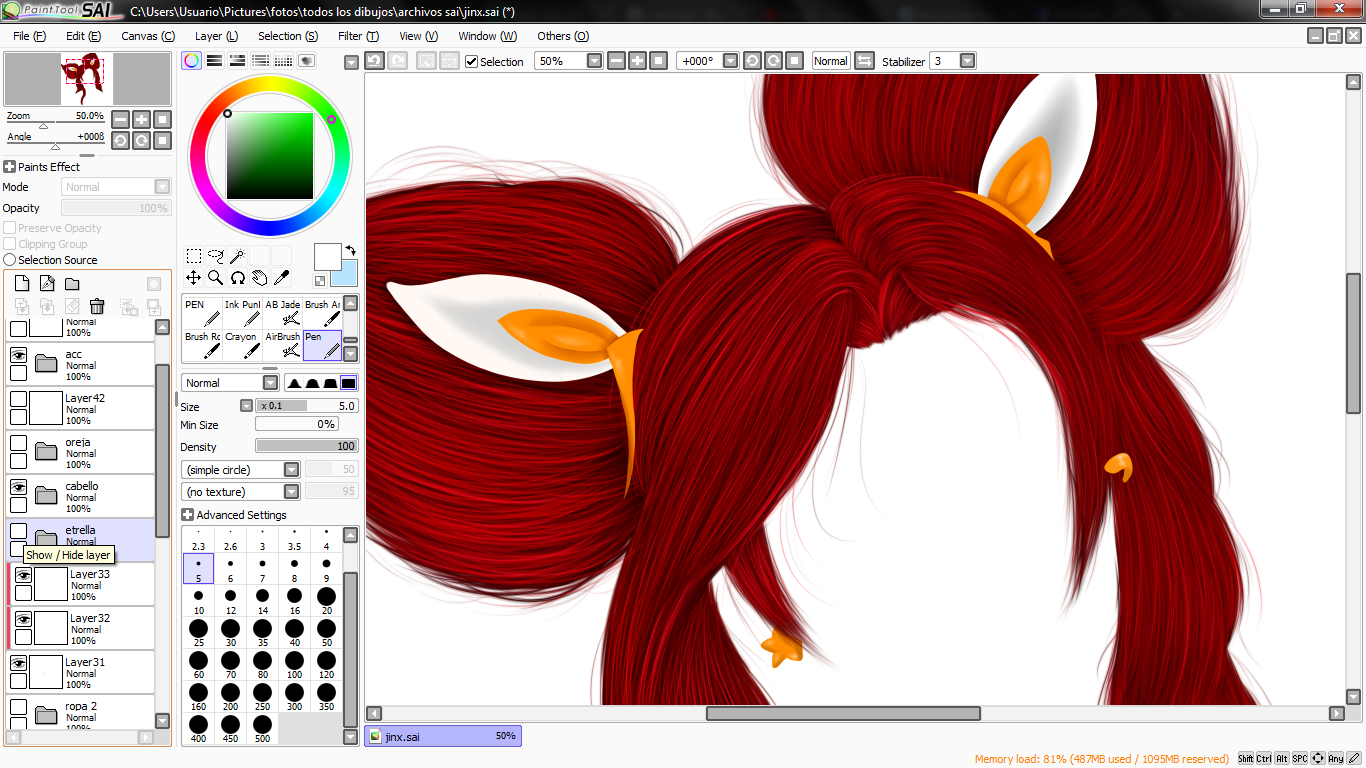Open the Canvas menu
The height and width of the screenshot is (768, 1366).
coord(147,36)
